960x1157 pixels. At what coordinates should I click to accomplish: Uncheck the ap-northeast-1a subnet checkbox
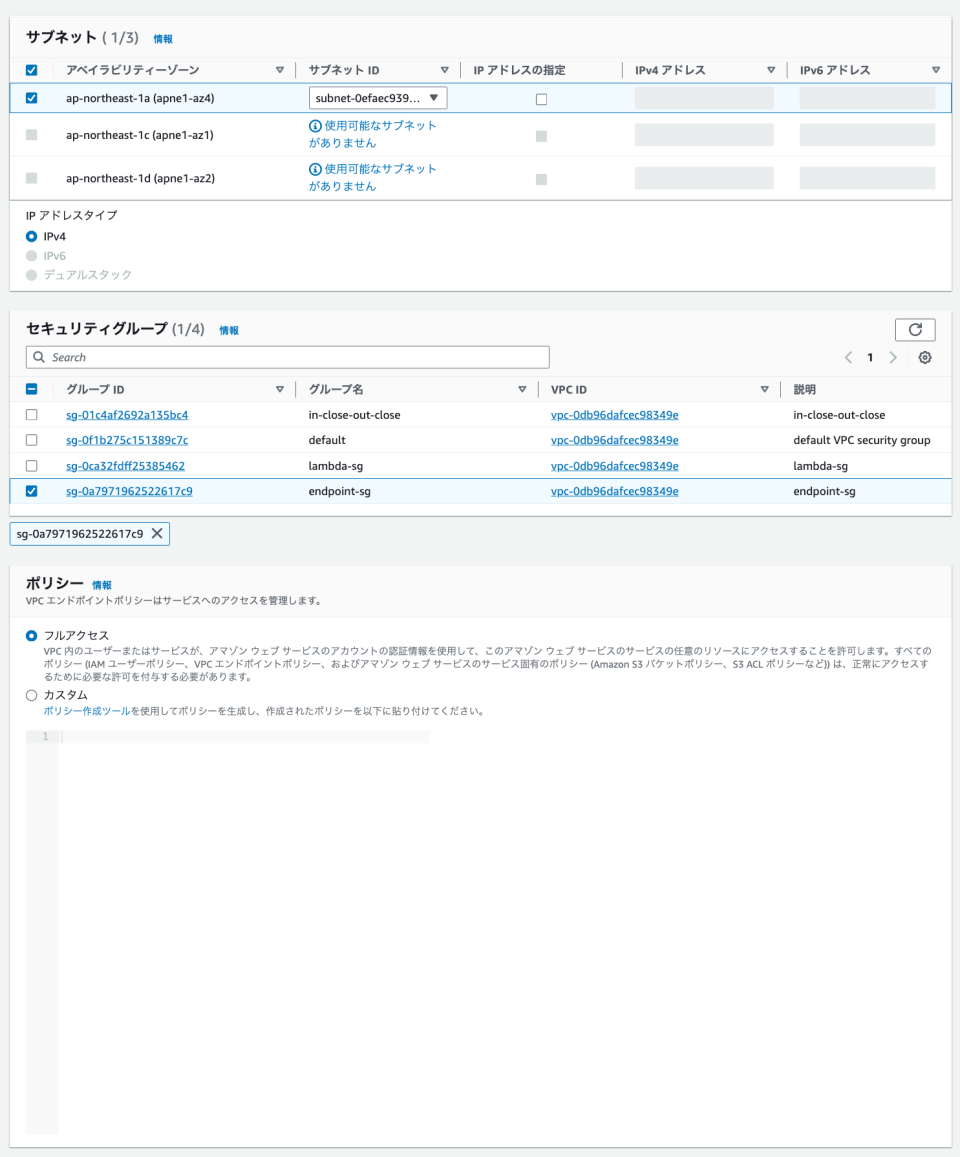(31, 98)
